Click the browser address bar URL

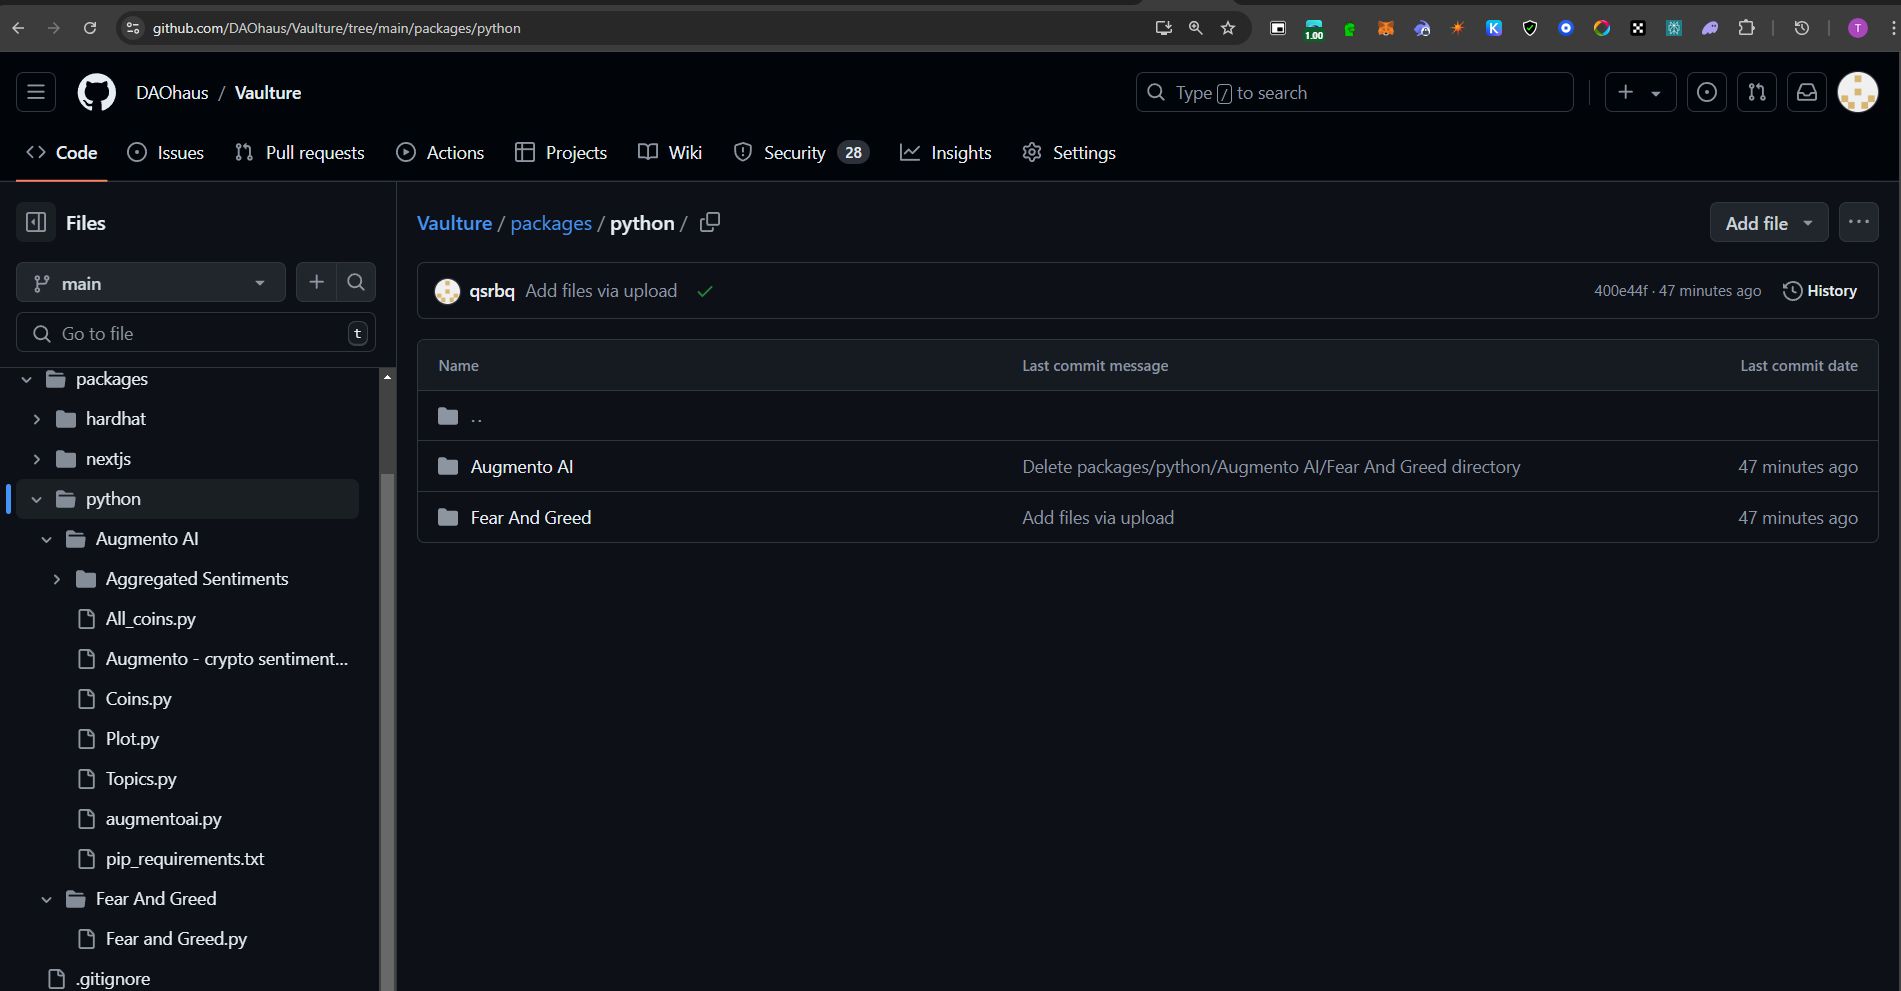(x=337, y=28)
